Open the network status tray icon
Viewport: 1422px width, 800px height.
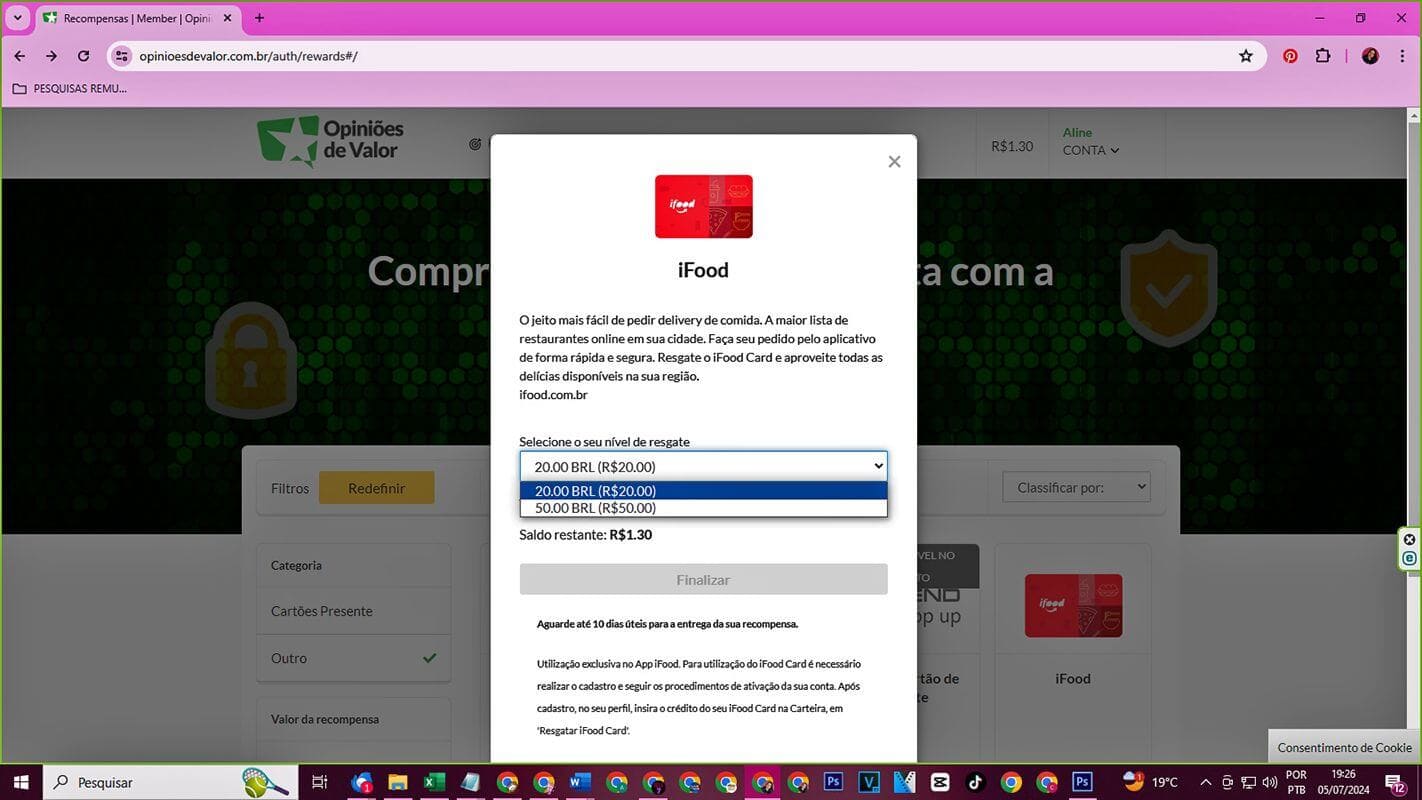pyautogui.click(x=1248, y=782)
